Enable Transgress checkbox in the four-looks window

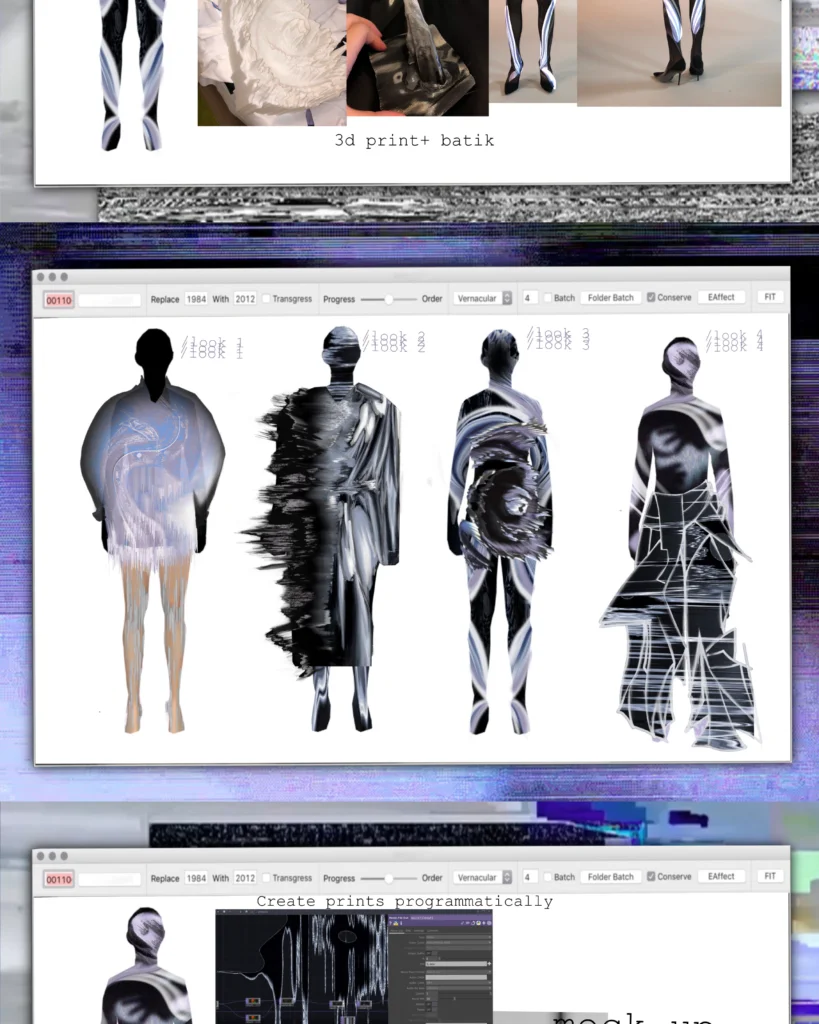pos(267,299)
